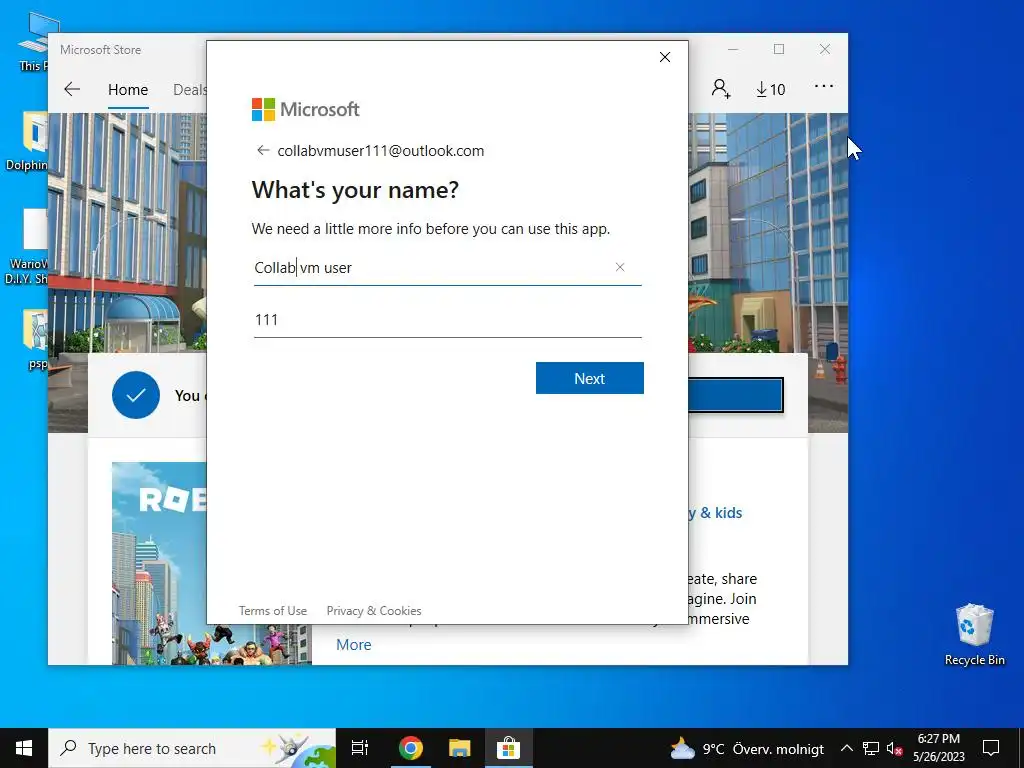Clear the first name field with X icon
Viewport: 1024px width, 768px height.
pyautogui.click(x=620, y=267)
